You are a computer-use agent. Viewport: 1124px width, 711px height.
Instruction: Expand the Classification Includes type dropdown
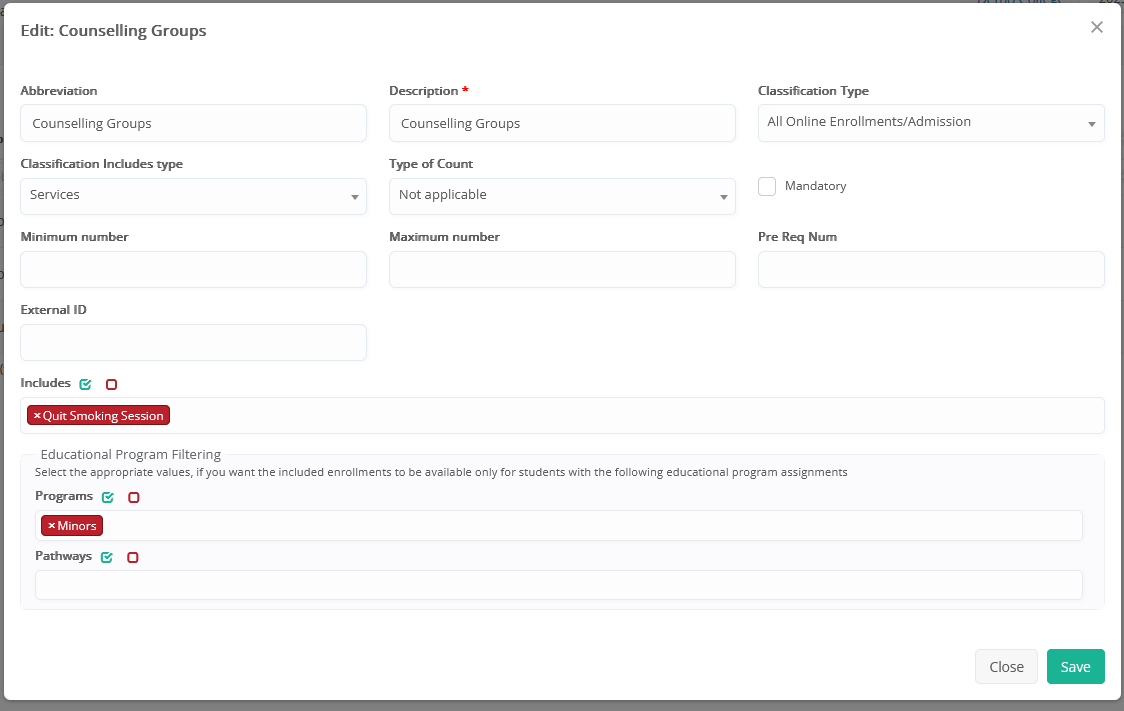click(x=193, y=196)
